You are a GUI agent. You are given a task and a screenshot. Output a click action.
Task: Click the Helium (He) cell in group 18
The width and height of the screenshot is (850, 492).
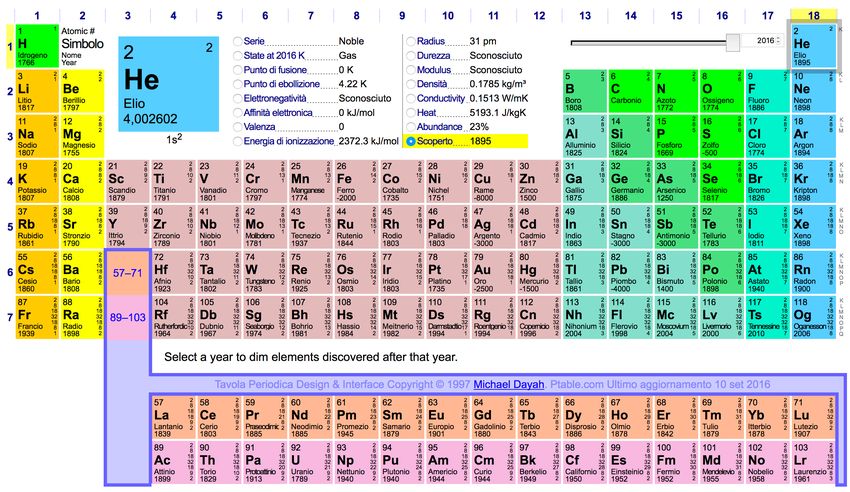(x=814, y=46)
